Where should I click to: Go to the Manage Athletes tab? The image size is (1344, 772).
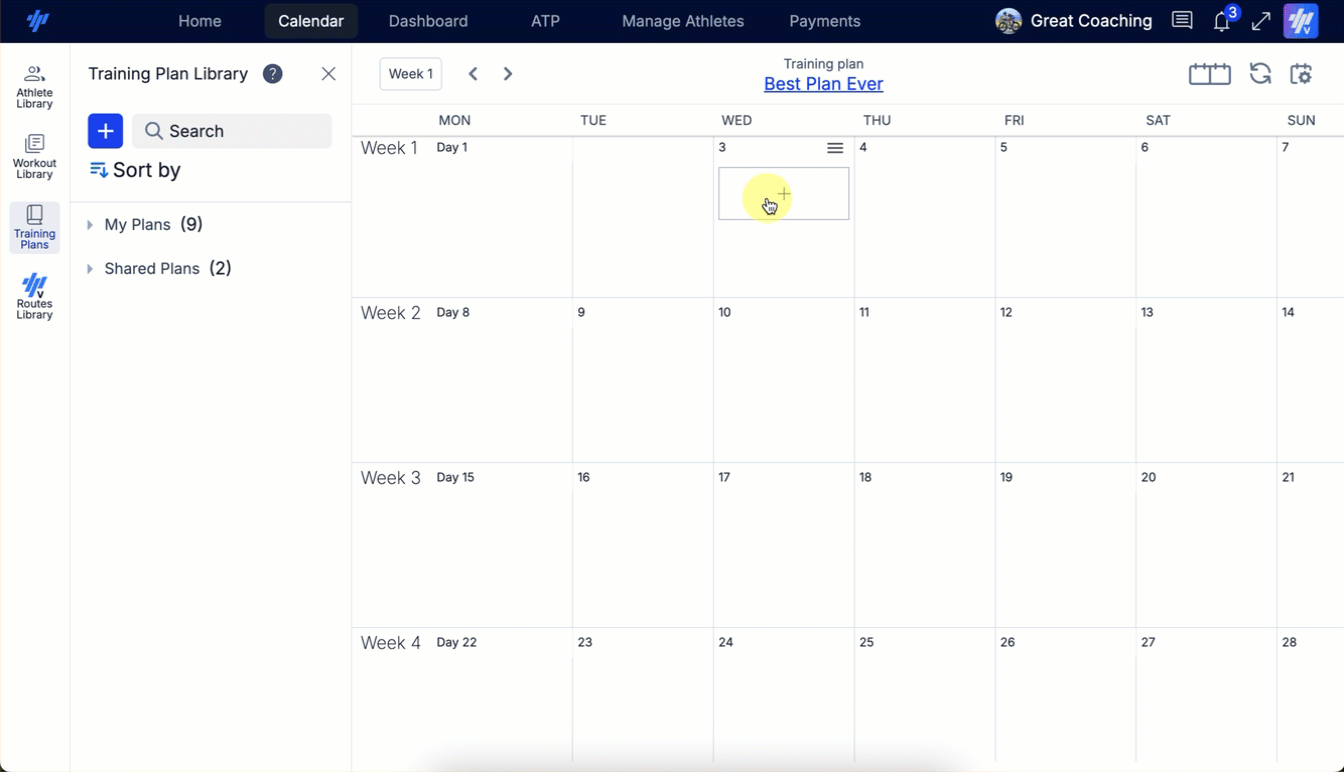coord(682,21)
